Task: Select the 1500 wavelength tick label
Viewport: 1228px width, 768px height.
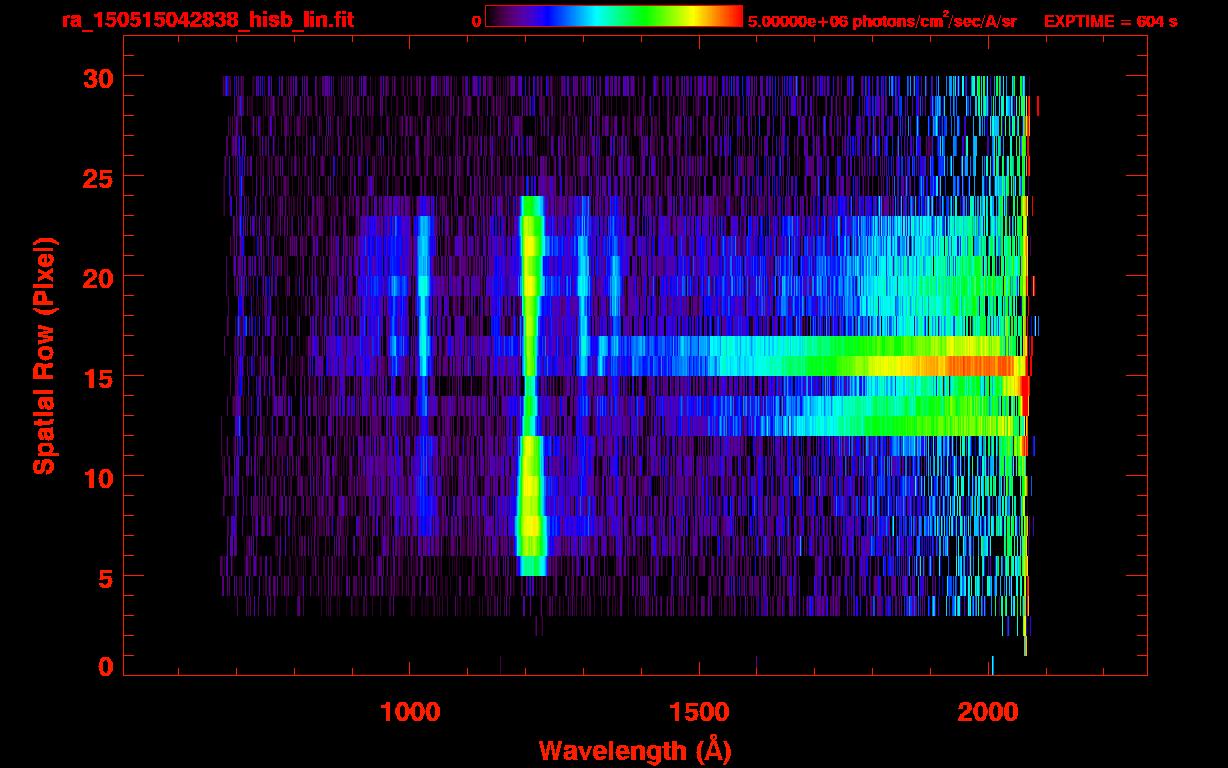Action: pyautogui.click(x=699, y=712)
